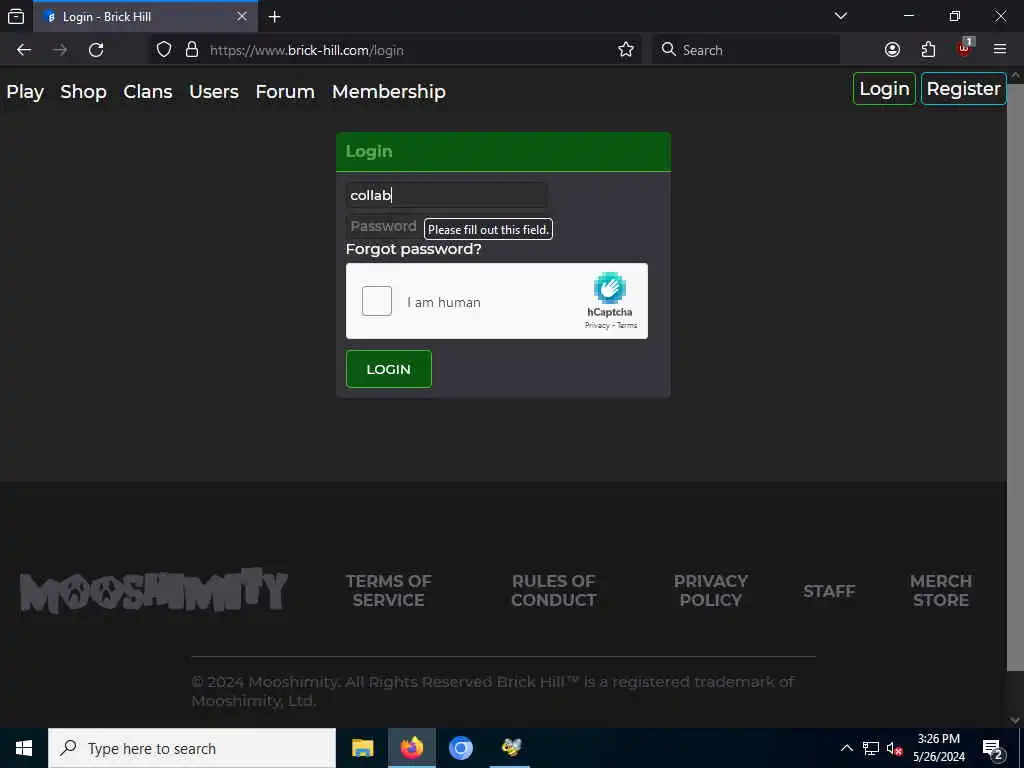The width and height of the screenshot is (1024, 768).
Task: Launch Chromium from the taskbar
Action: pyautogui.click(x=460, y=748)
